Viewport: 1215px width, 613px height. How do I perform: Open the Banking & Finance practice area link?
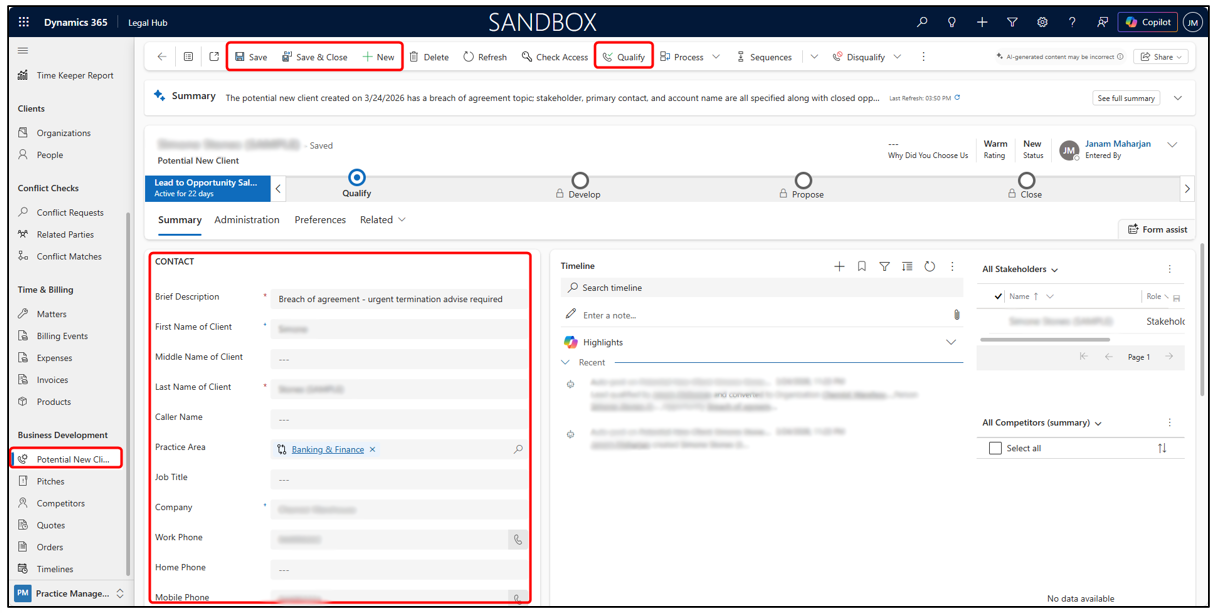[328, 449]
